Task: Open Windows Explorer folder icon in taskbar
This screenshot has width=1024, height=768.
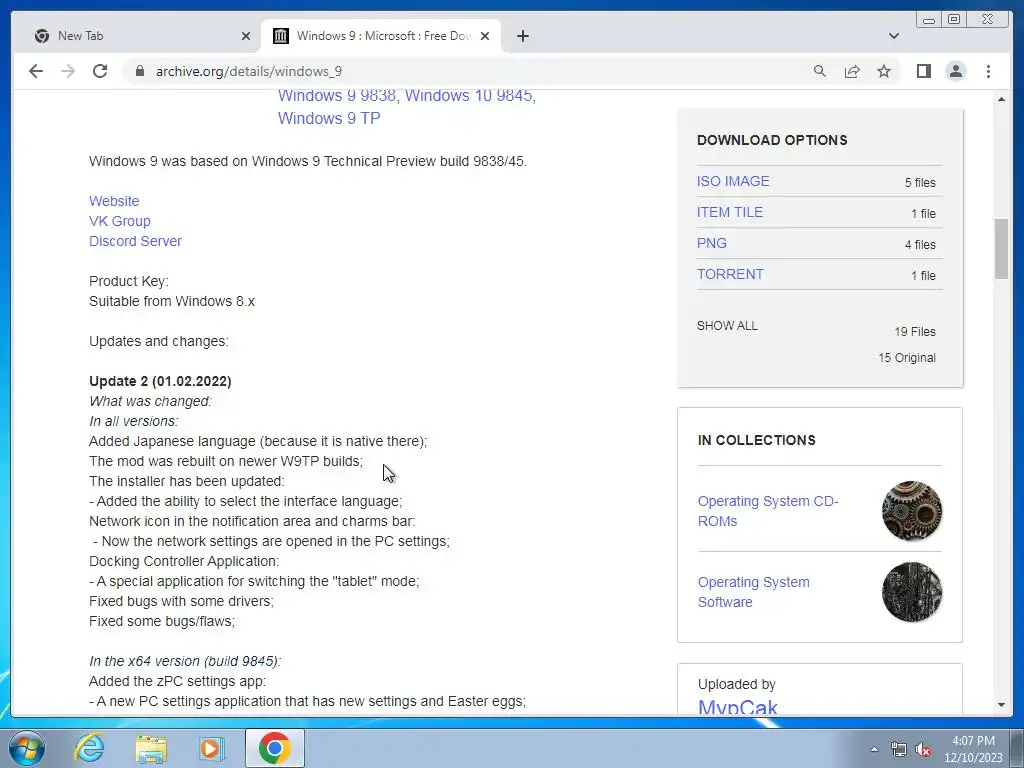Action: pos(151,748)
